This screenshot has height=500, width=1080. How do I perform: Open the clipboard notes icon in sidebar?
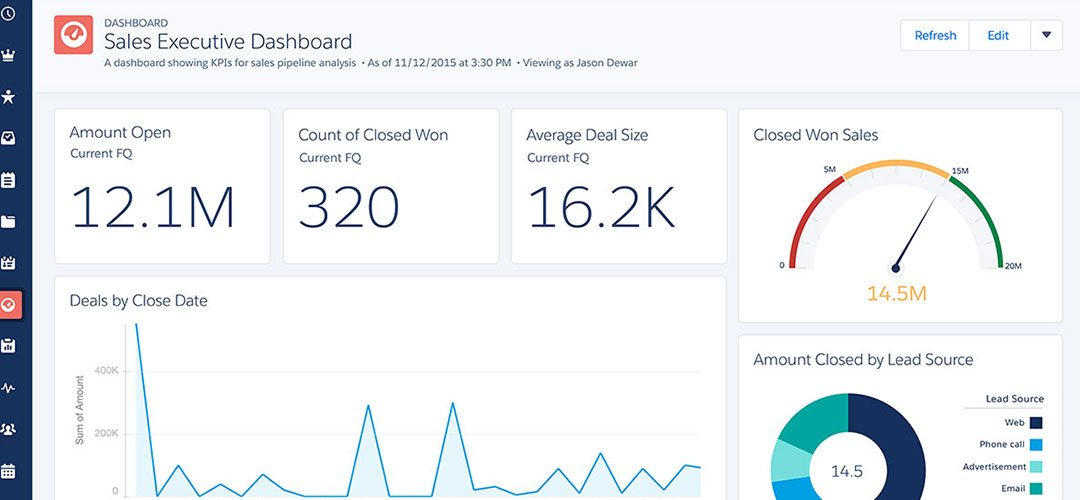[8, 180]
